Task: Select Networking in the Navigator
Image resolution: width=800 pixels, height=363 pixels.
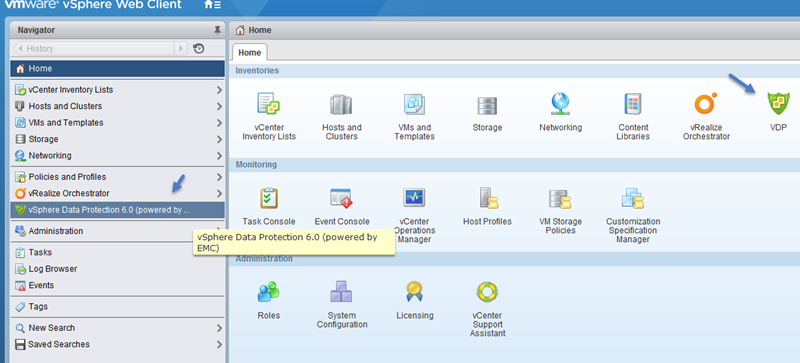Action: pos(117,155)
